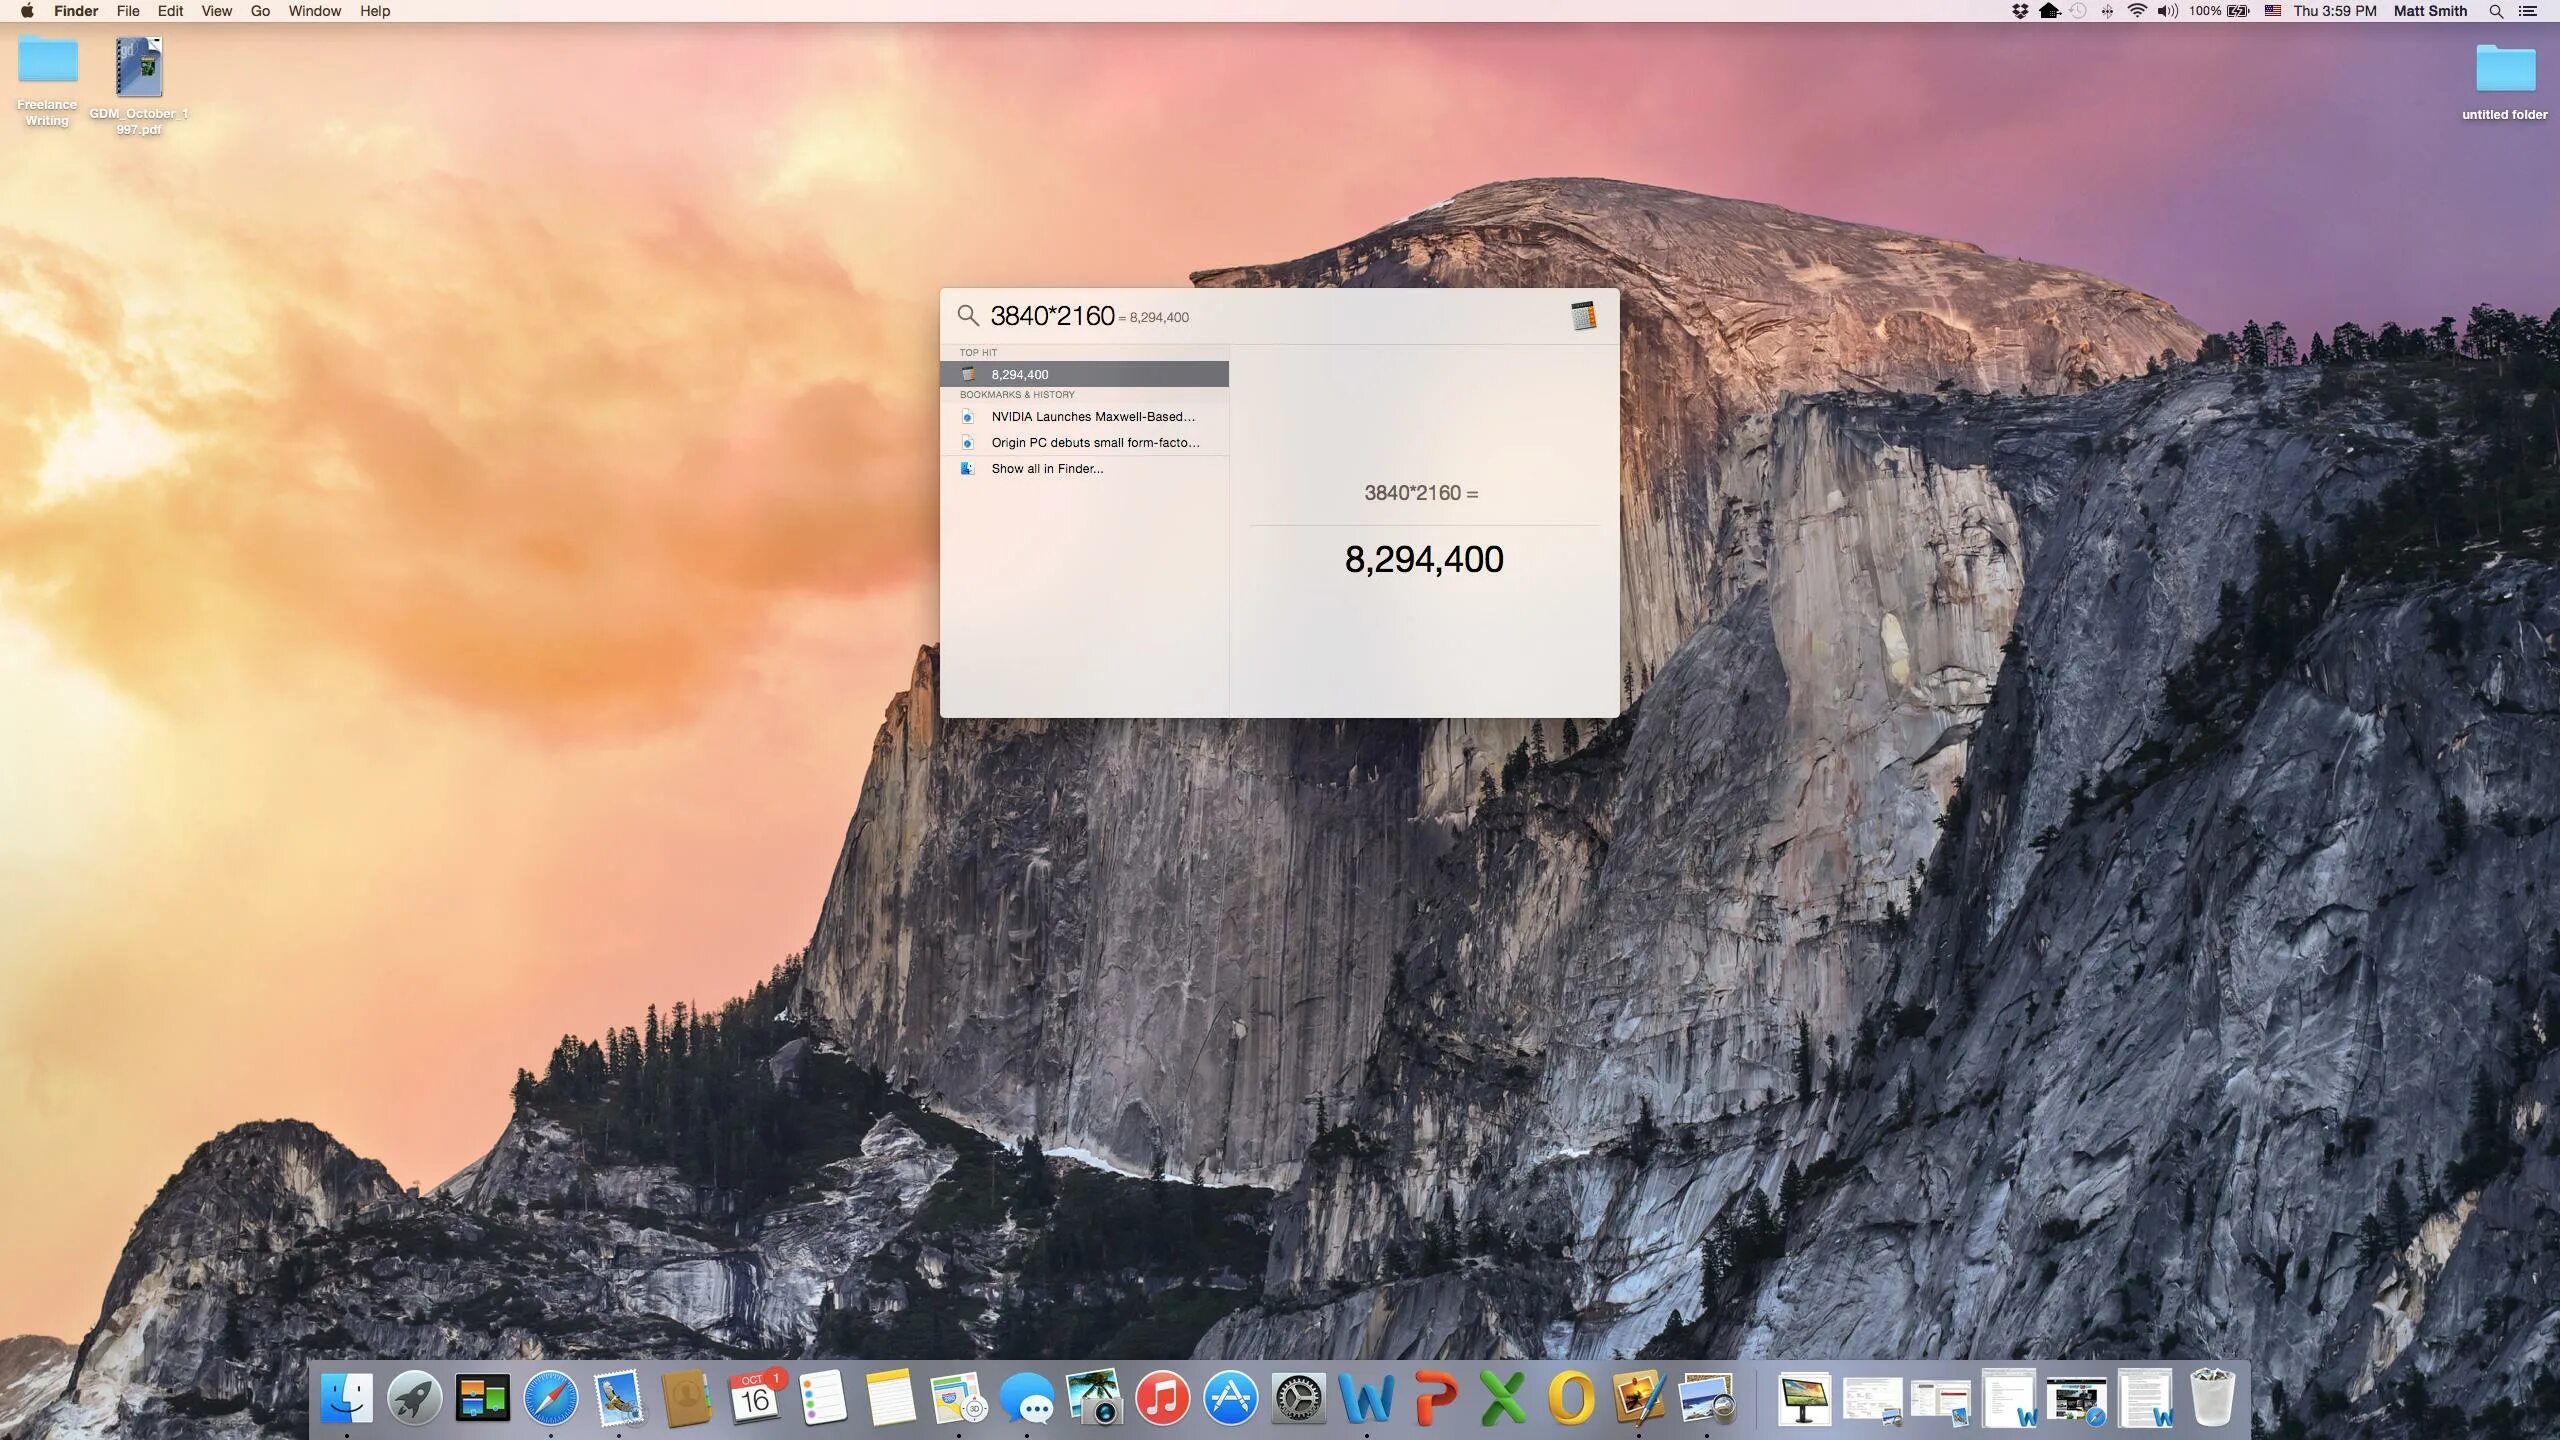Click the Bluetooth menu bar icon
The image size is (2560, 1440).
click(2107, 11)
